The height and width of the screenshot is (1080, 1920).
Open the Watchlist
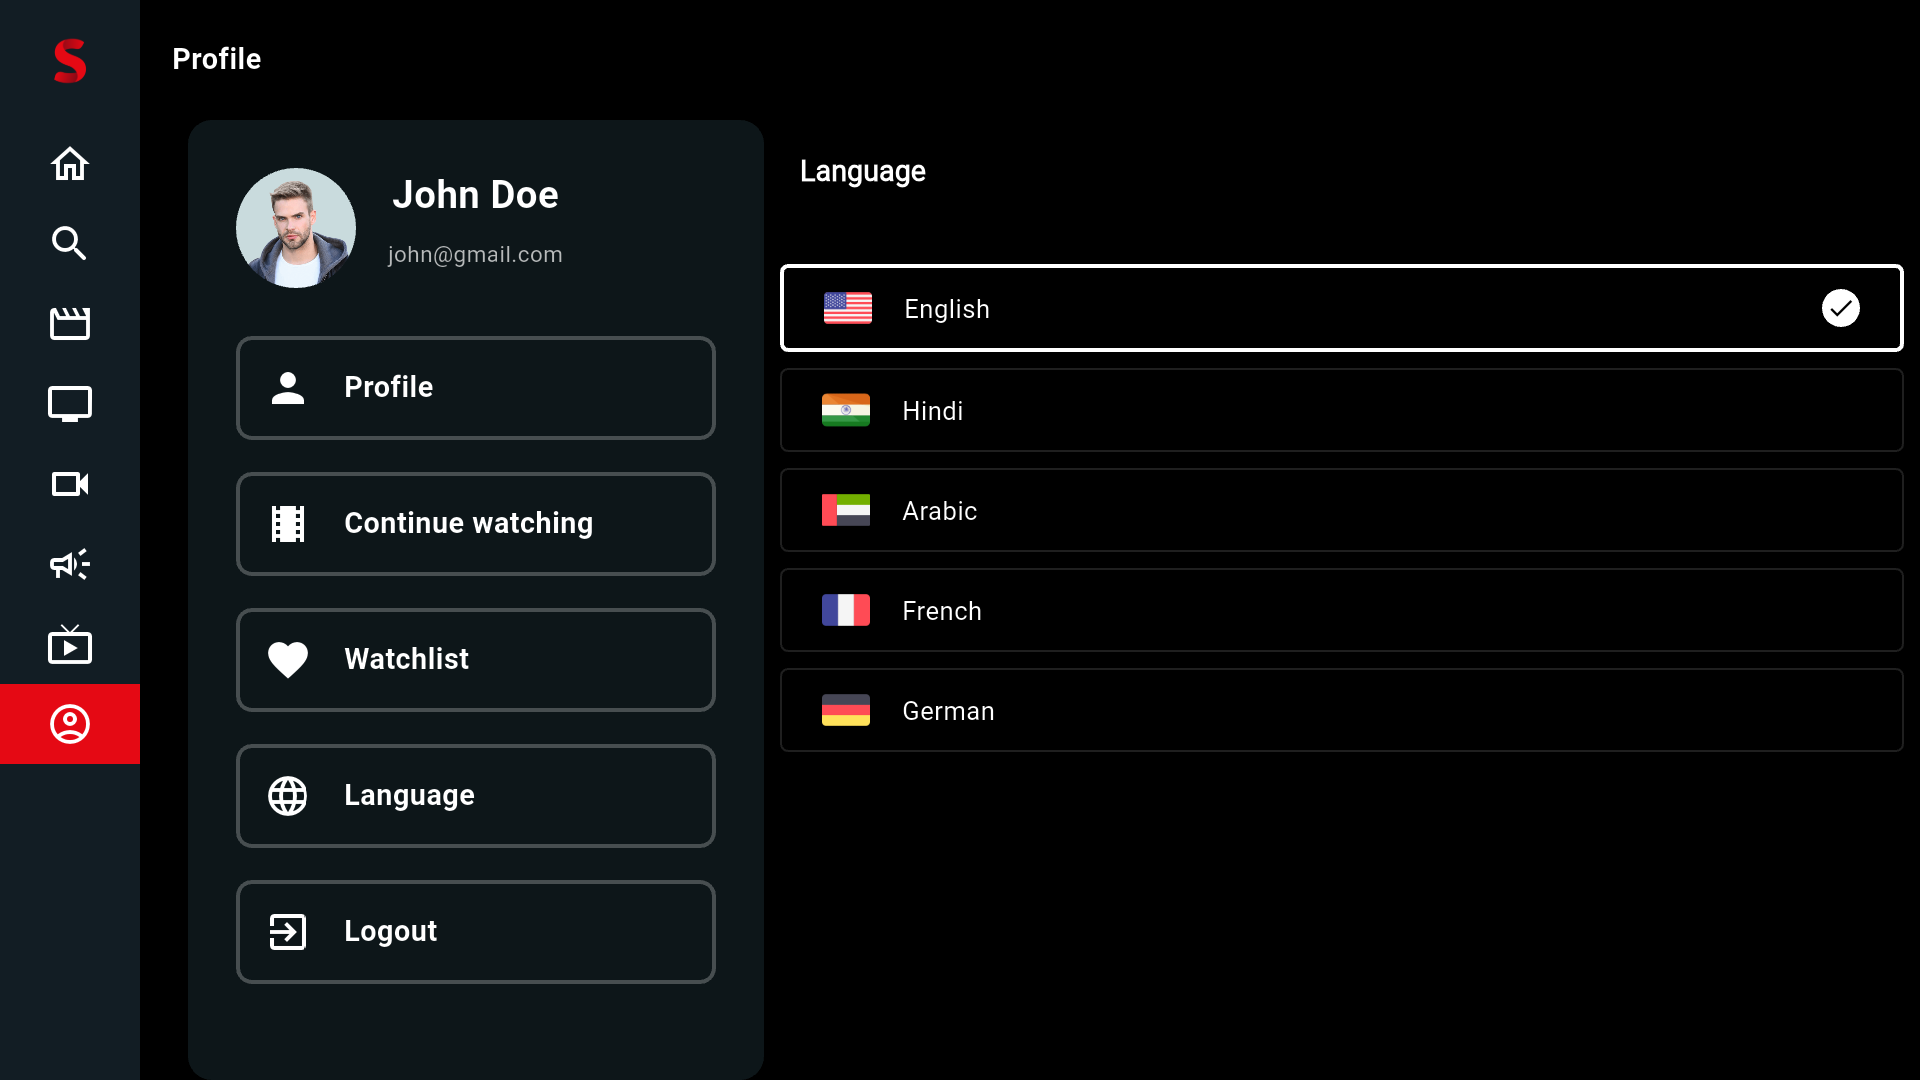point(476,659)
